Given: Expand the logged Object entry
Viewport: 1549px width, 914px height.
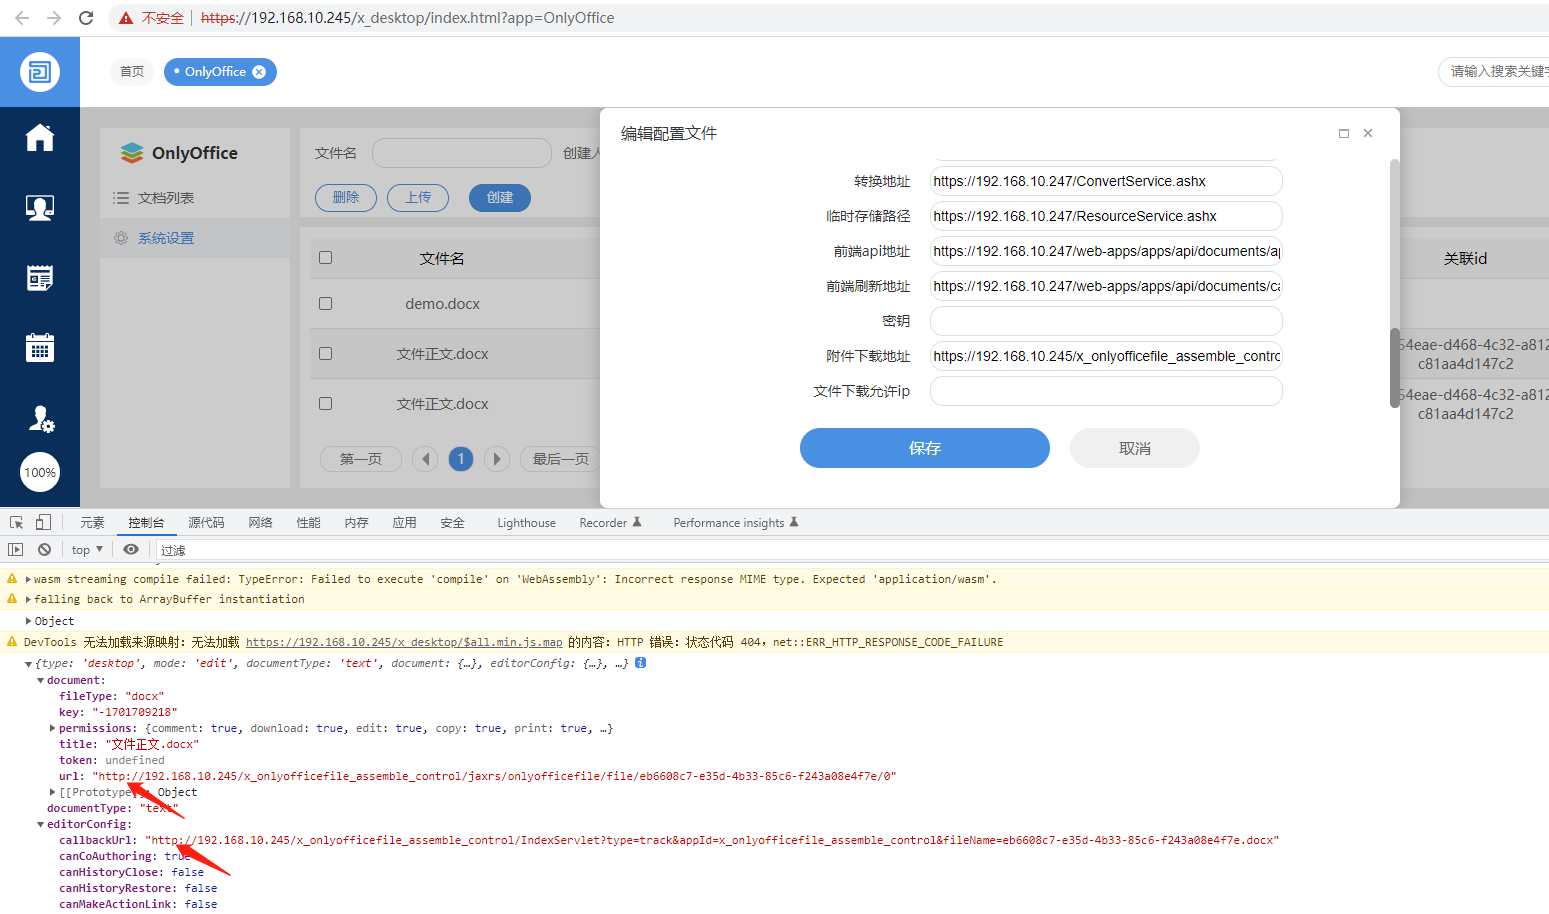Looking at the screenshot, I should (x=28, y=621).
